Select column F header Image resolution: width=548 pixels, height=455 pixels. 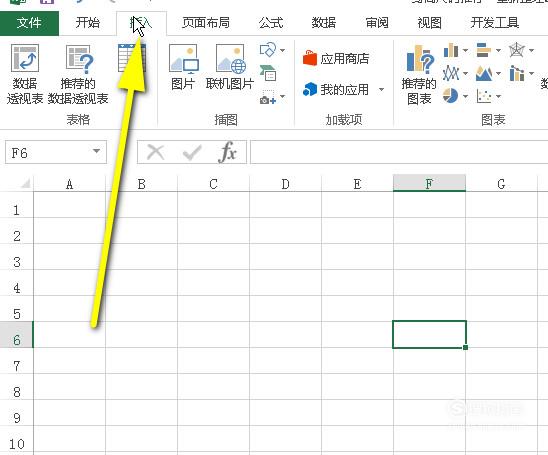(x=429, y=183)
